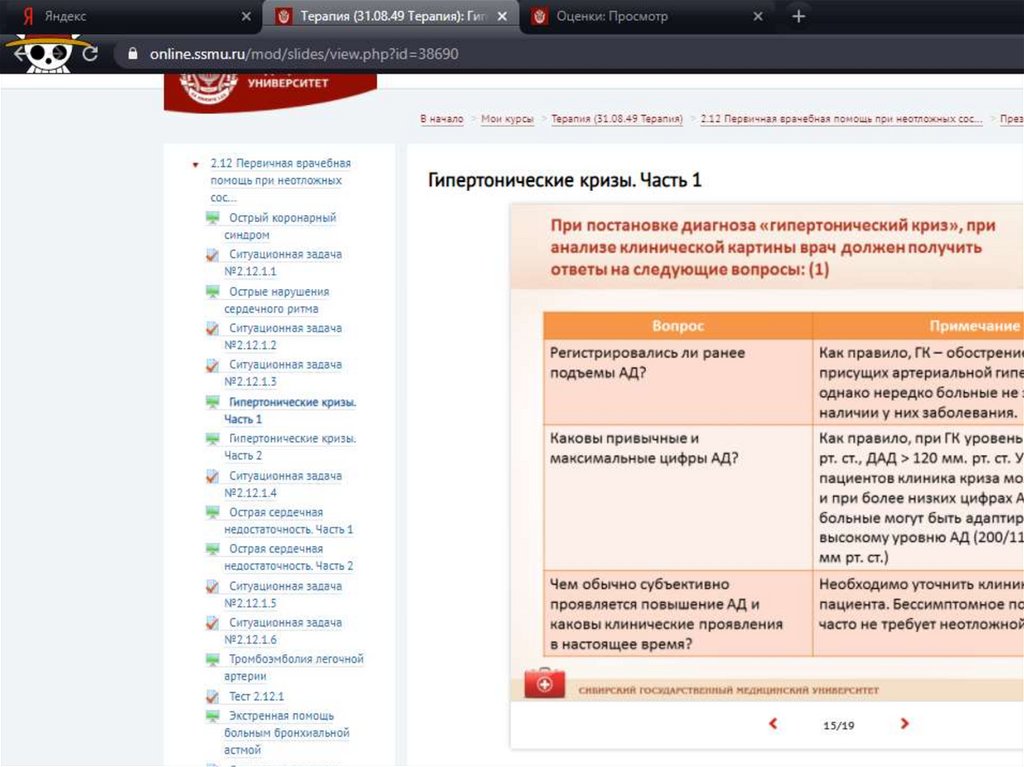The image size is (1024, 767).
Task: Click the page heading Гипертонические кризы. Часть 1
Action: [564, 180]
